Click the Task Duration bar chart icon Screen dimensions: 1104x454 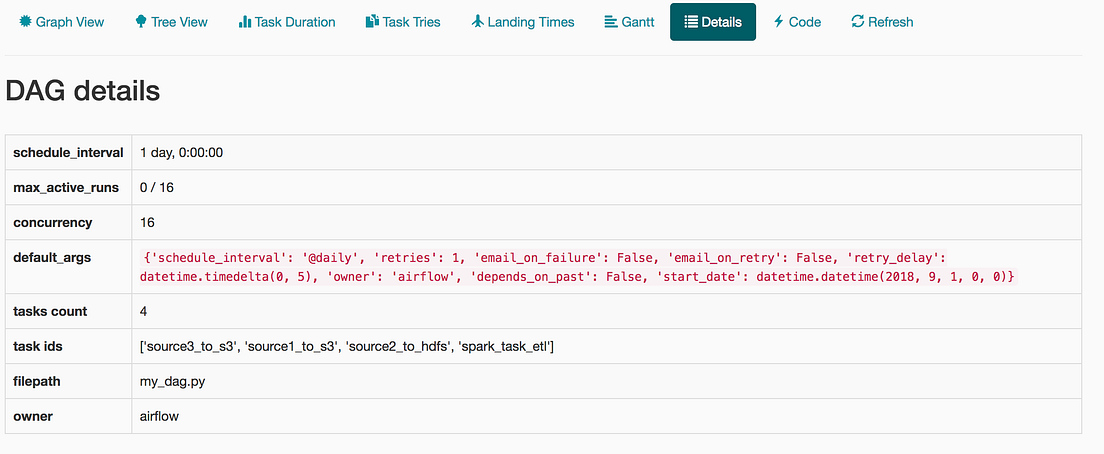pos(245,22)
